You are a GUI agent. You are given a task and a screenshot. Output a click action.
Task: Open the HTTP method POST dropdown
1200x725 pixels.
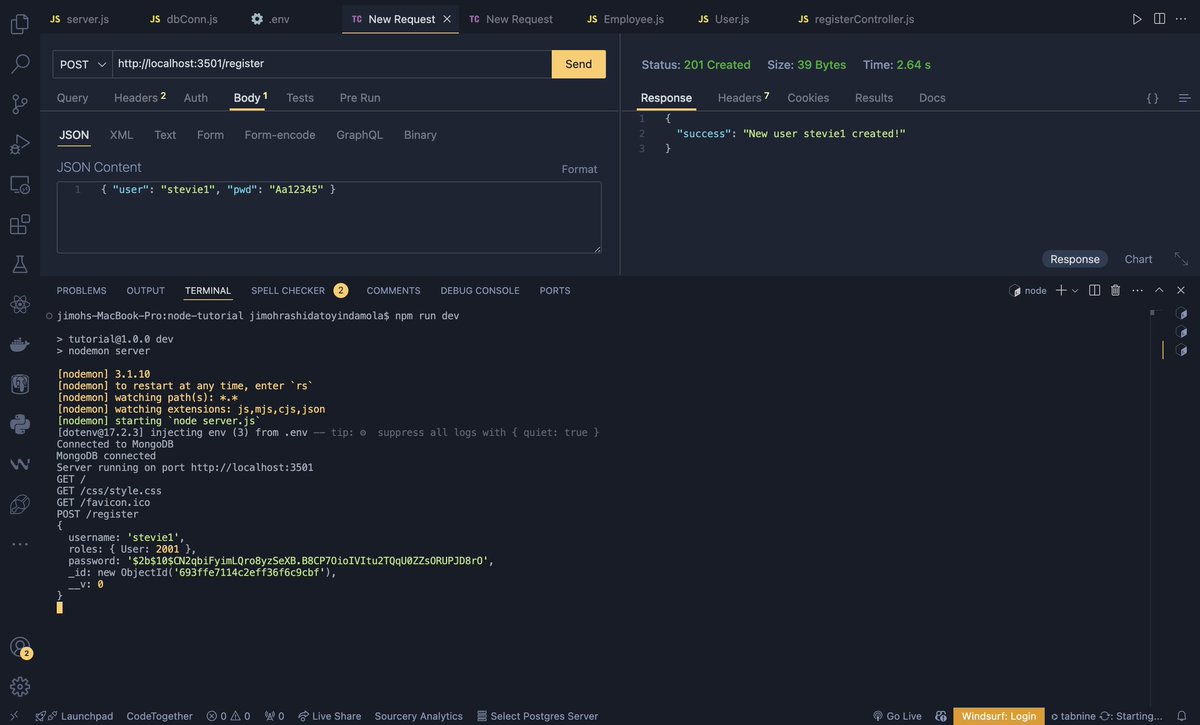pyautogui.click(x=83, y=64)
